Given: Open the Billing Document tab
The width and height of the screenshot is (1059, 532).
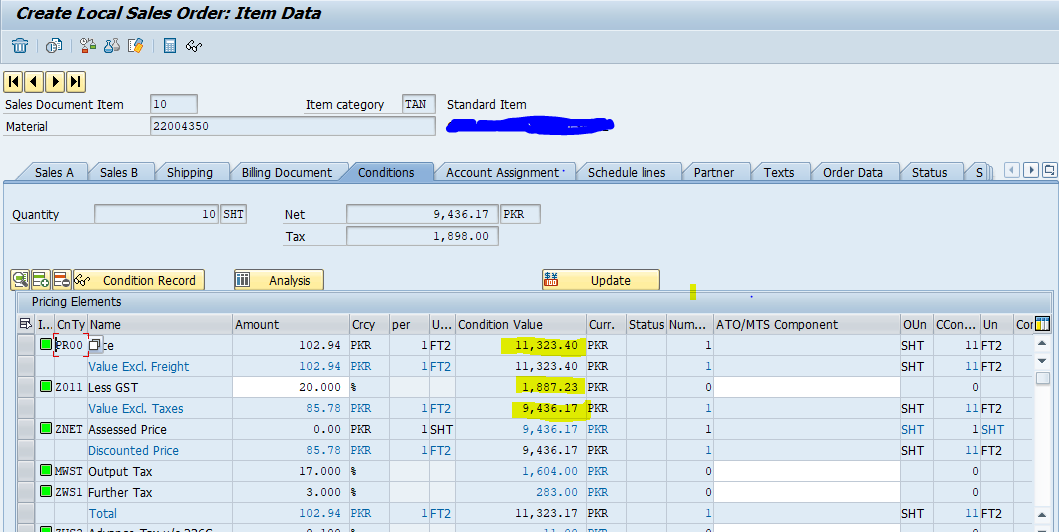Looking at the screenshot, I should 286,172.
